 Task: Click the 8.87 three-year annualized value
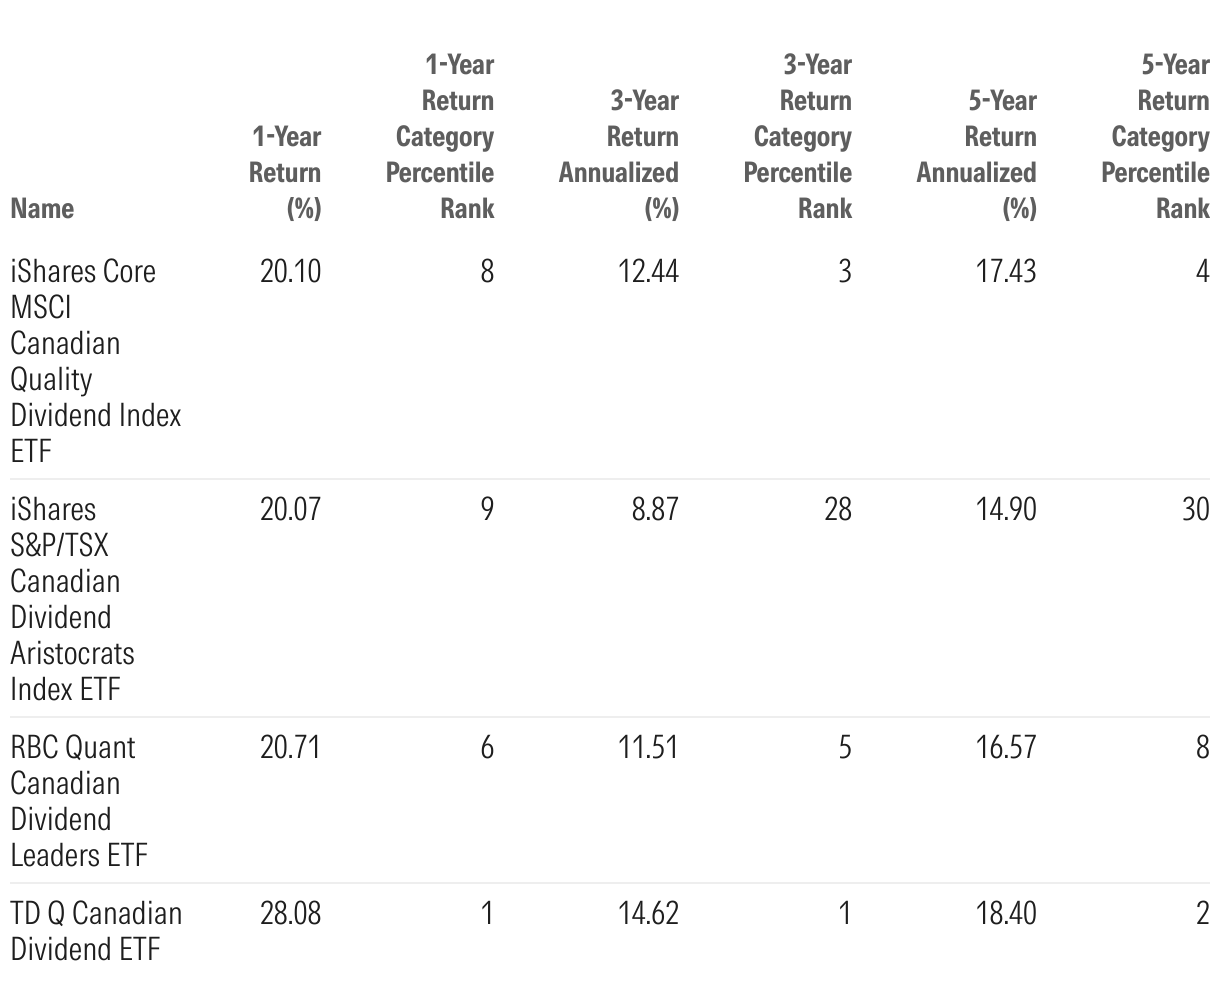(x=654, y=509)
